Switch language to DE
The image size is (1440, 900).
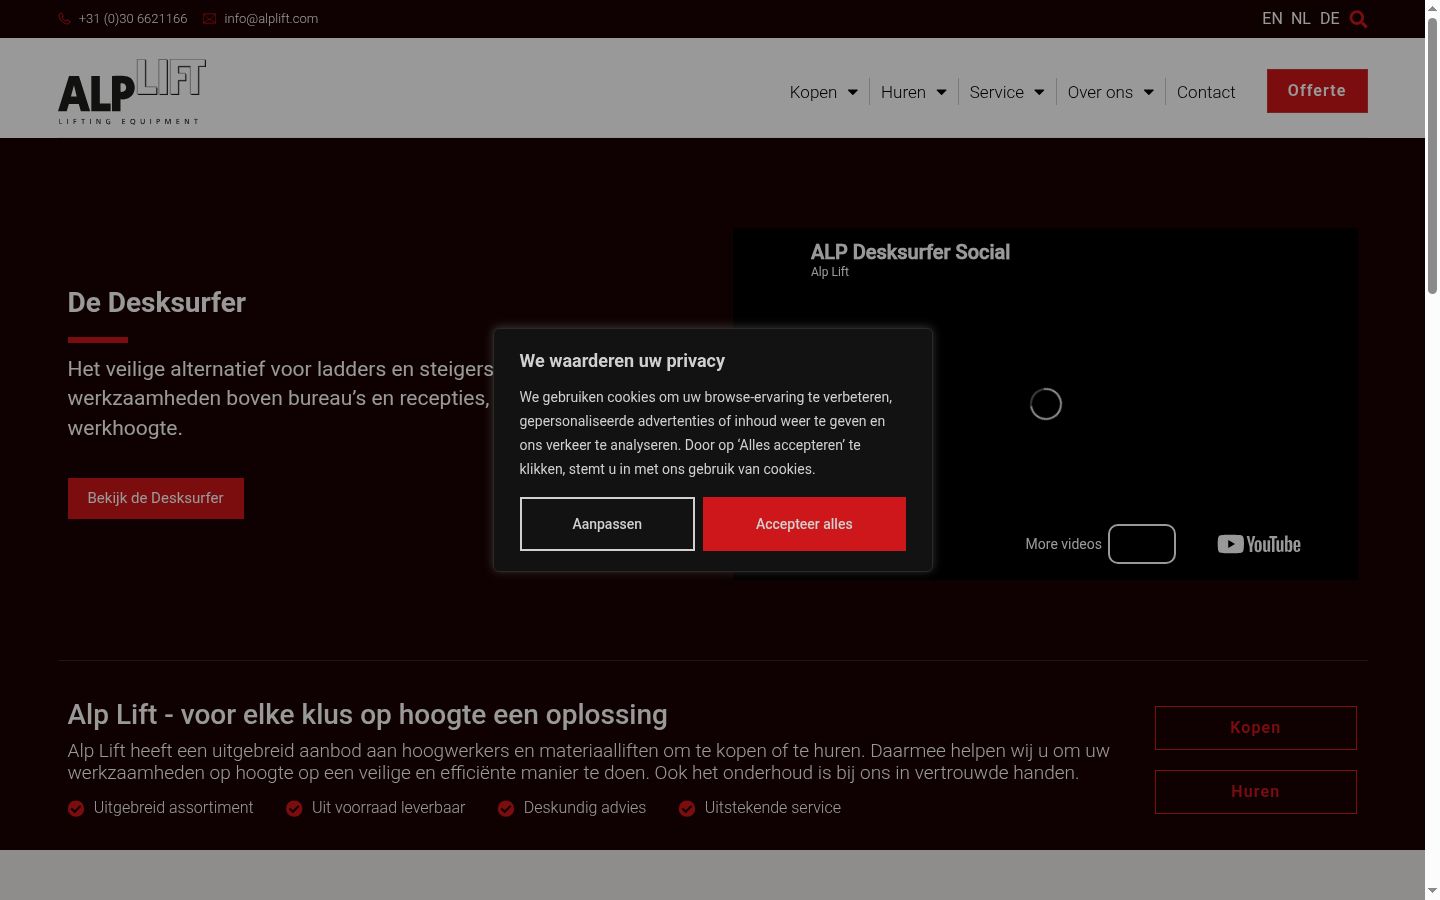[1330, 19]
